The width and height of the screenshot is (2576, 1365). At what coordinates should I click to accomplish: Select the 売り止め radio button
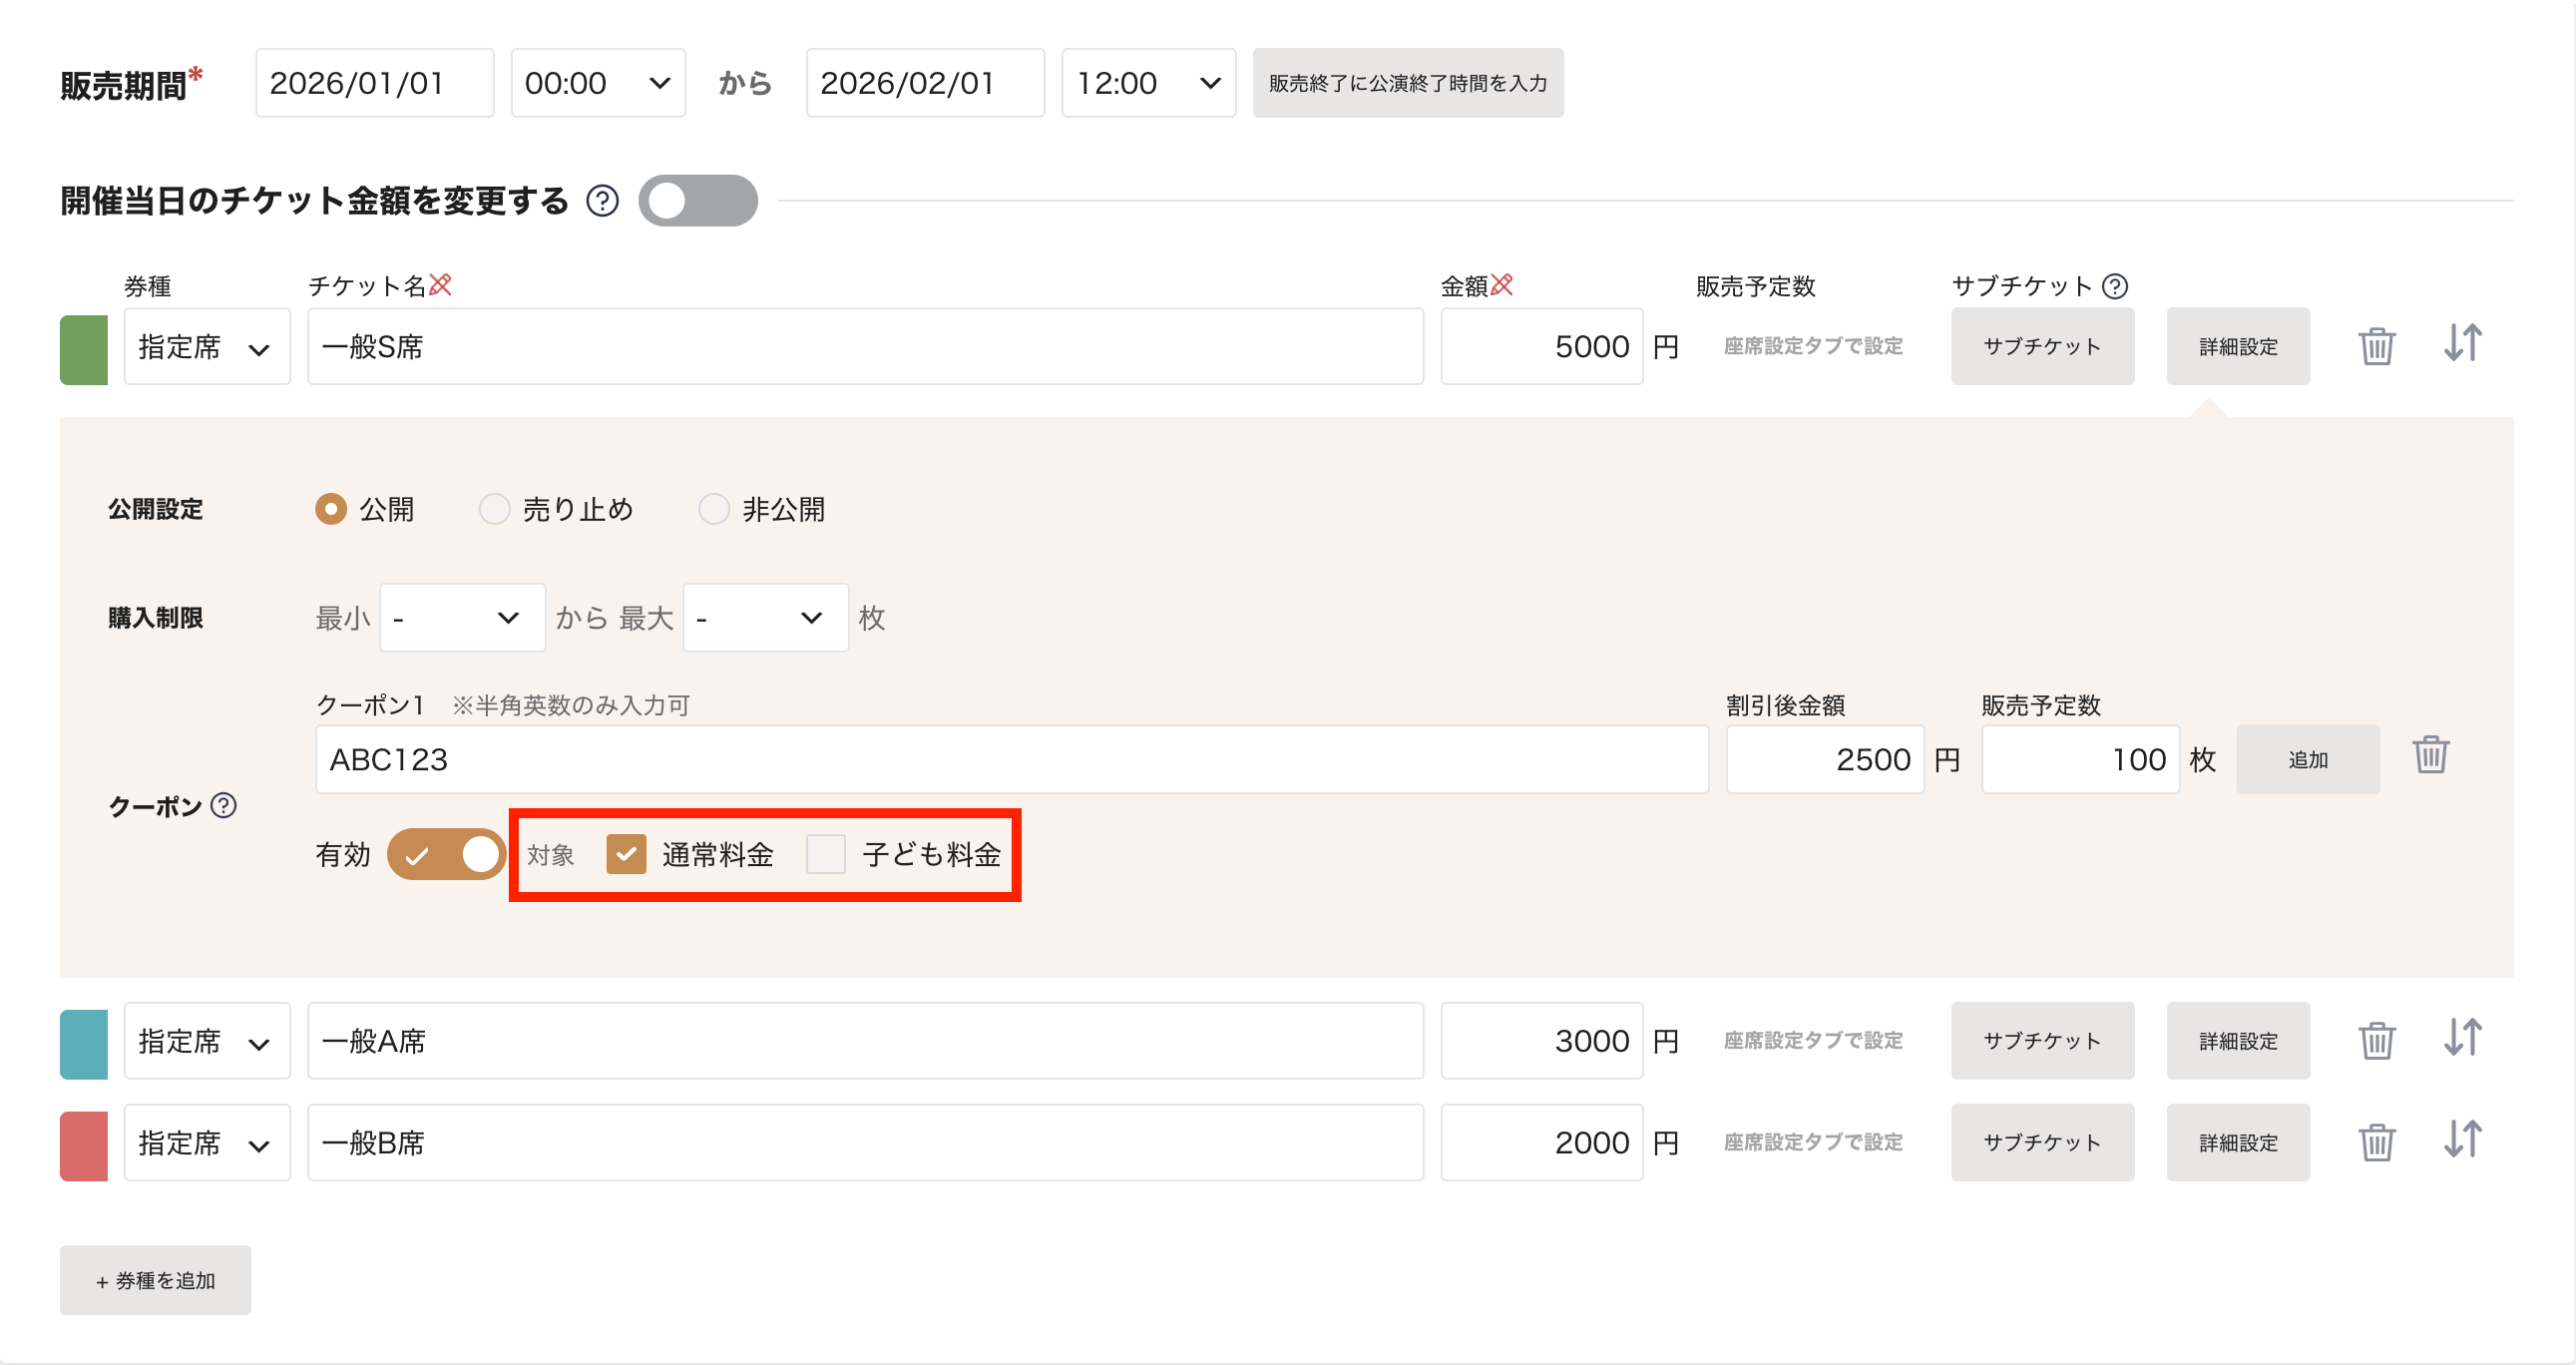click(494, 509)
